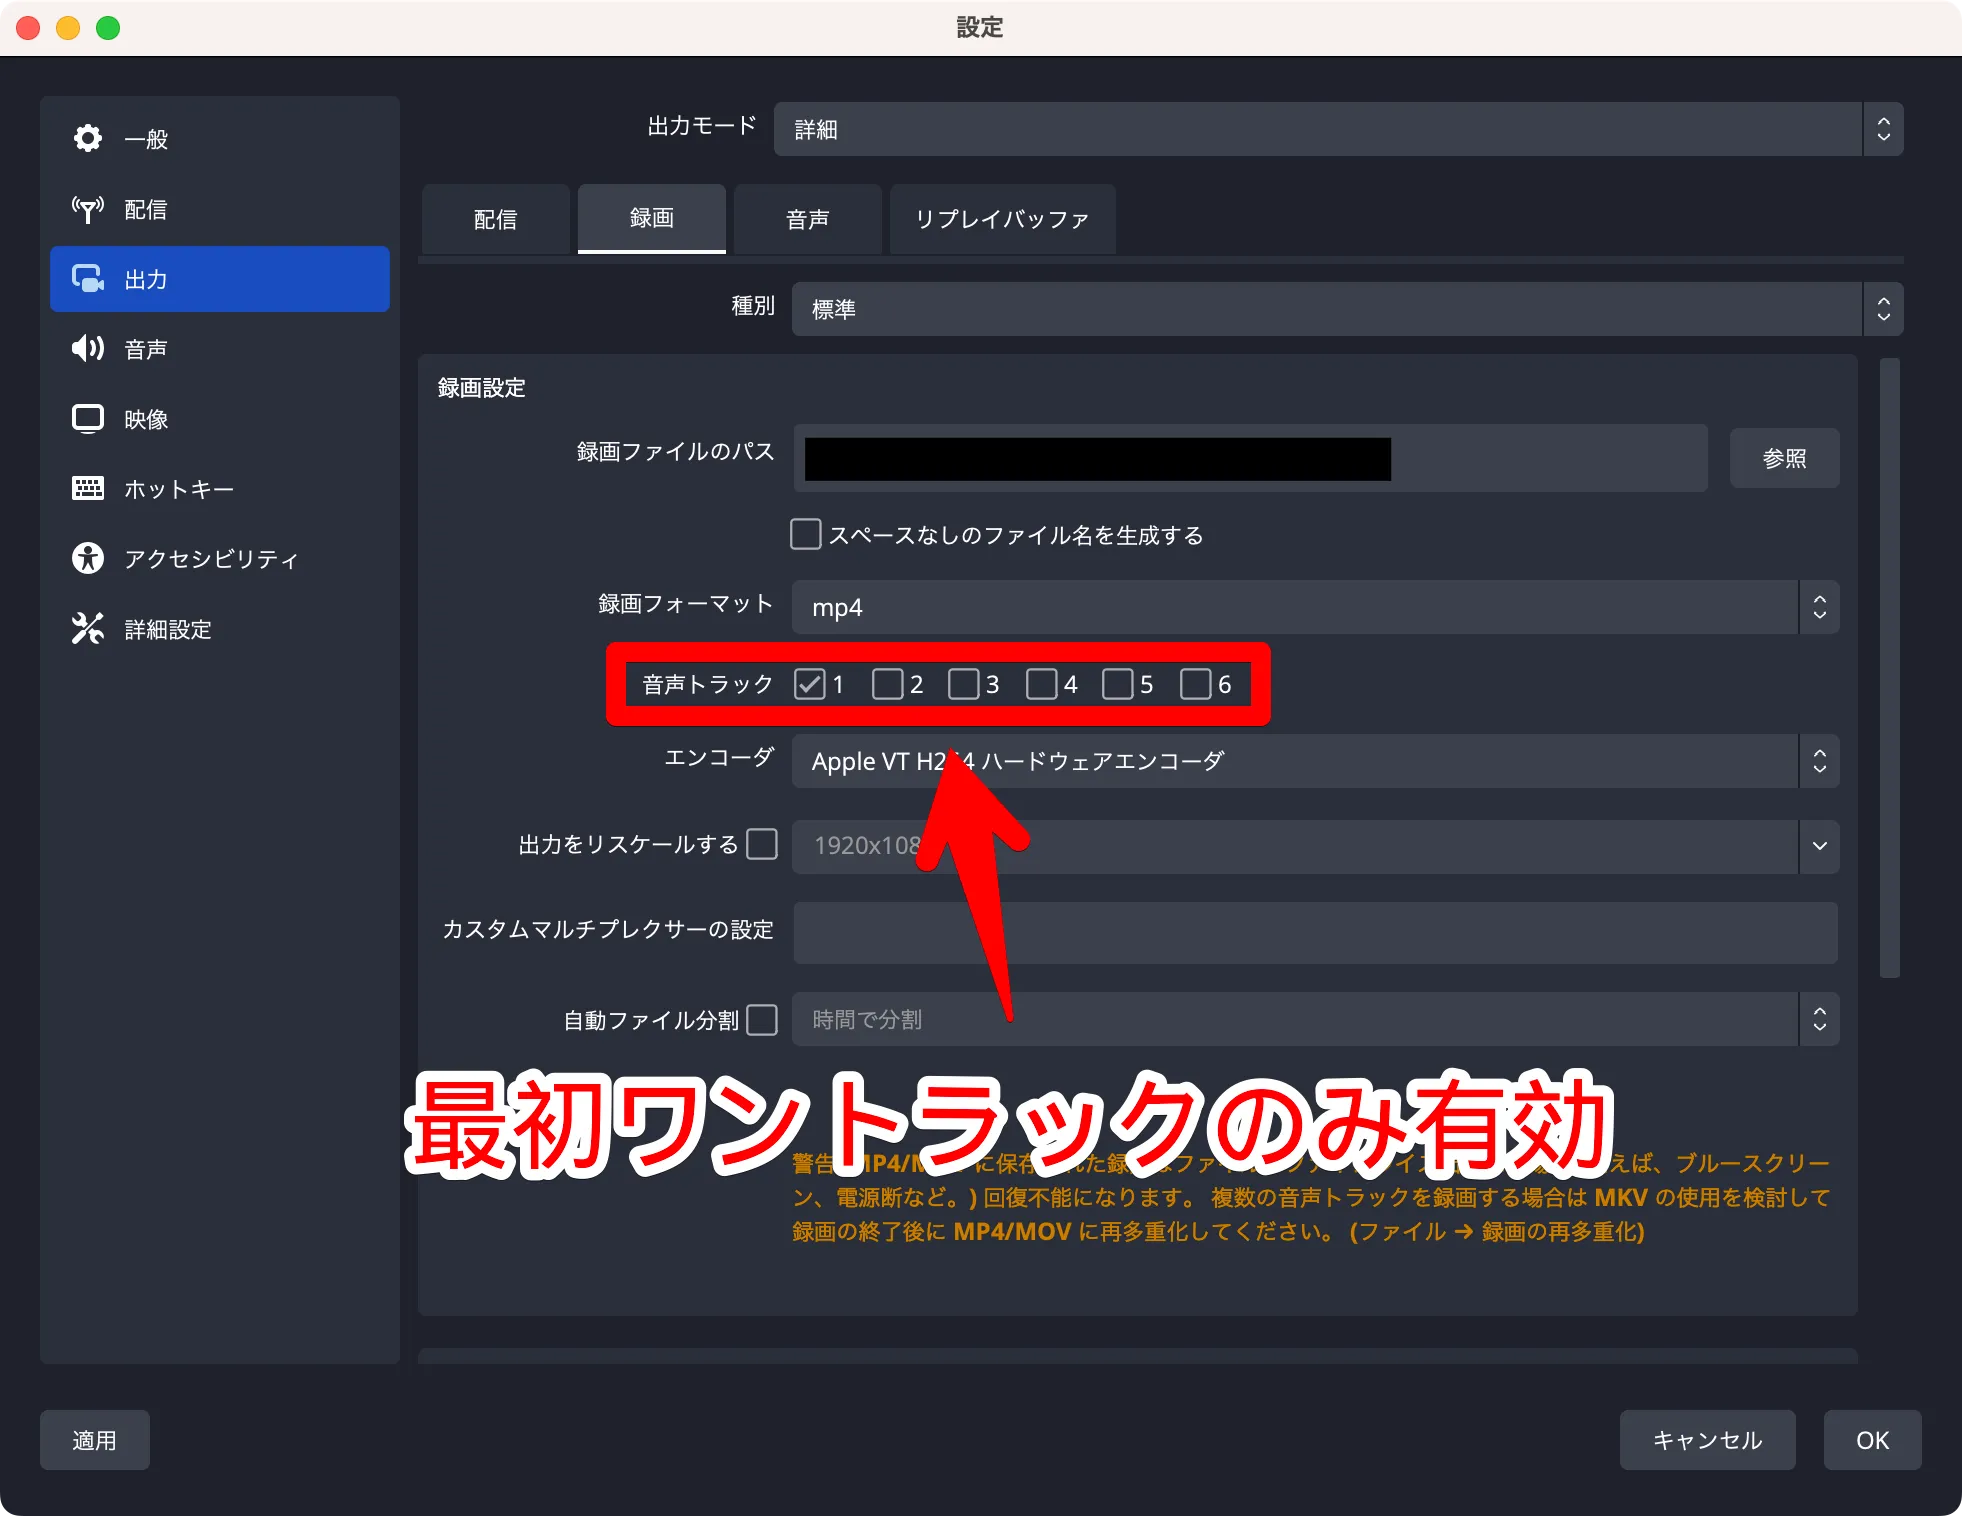Click the Accessibility person icon in sidebar
Image resolution: width=1962 pixels, height=1516 pixels.
pos(88,558)
